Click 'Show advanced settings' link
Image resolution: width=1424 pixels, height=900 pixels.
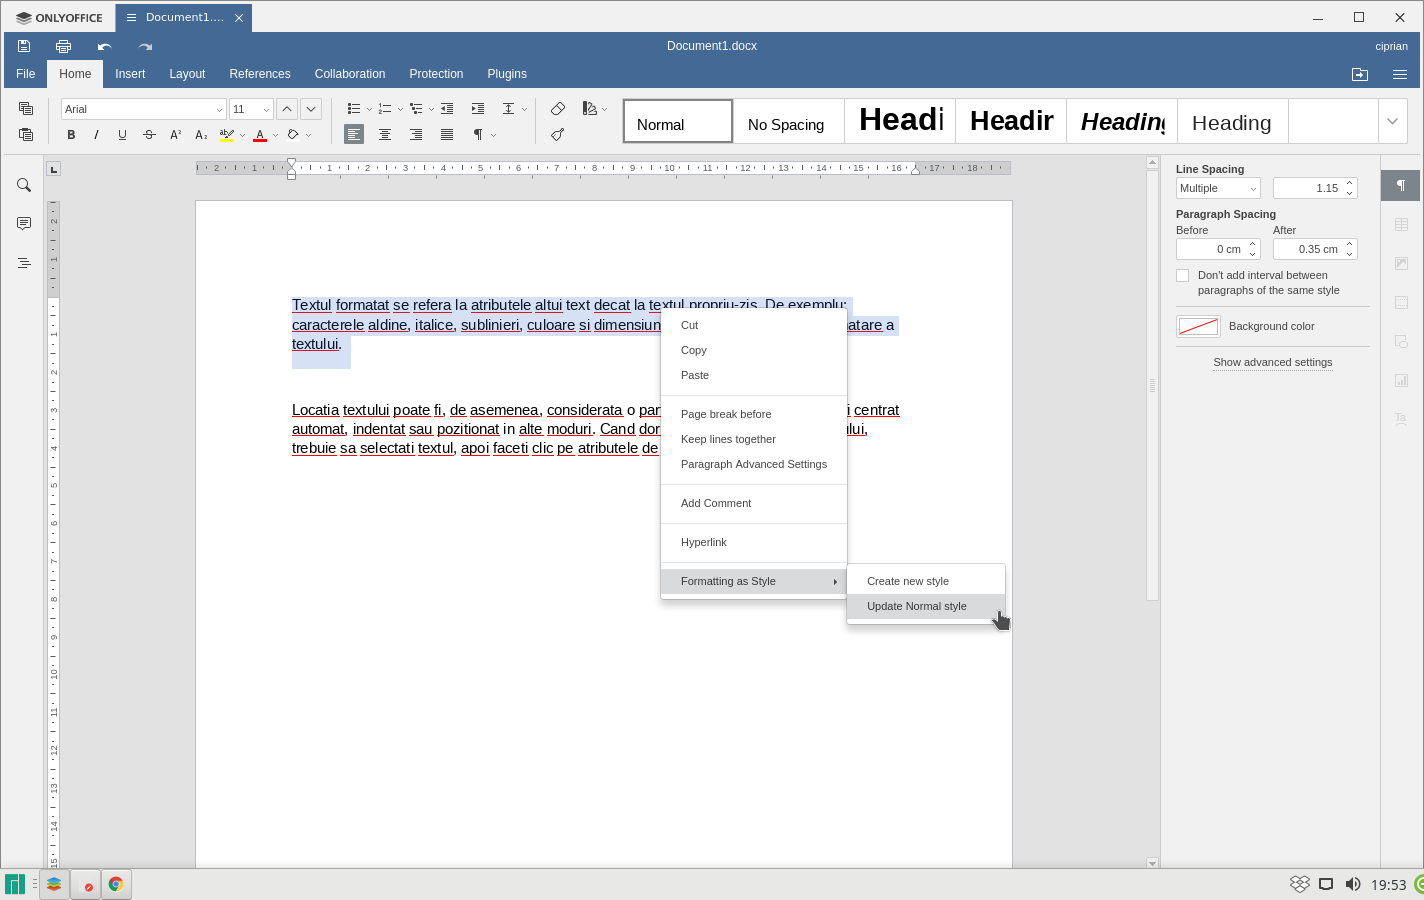tap(1272, 362)
